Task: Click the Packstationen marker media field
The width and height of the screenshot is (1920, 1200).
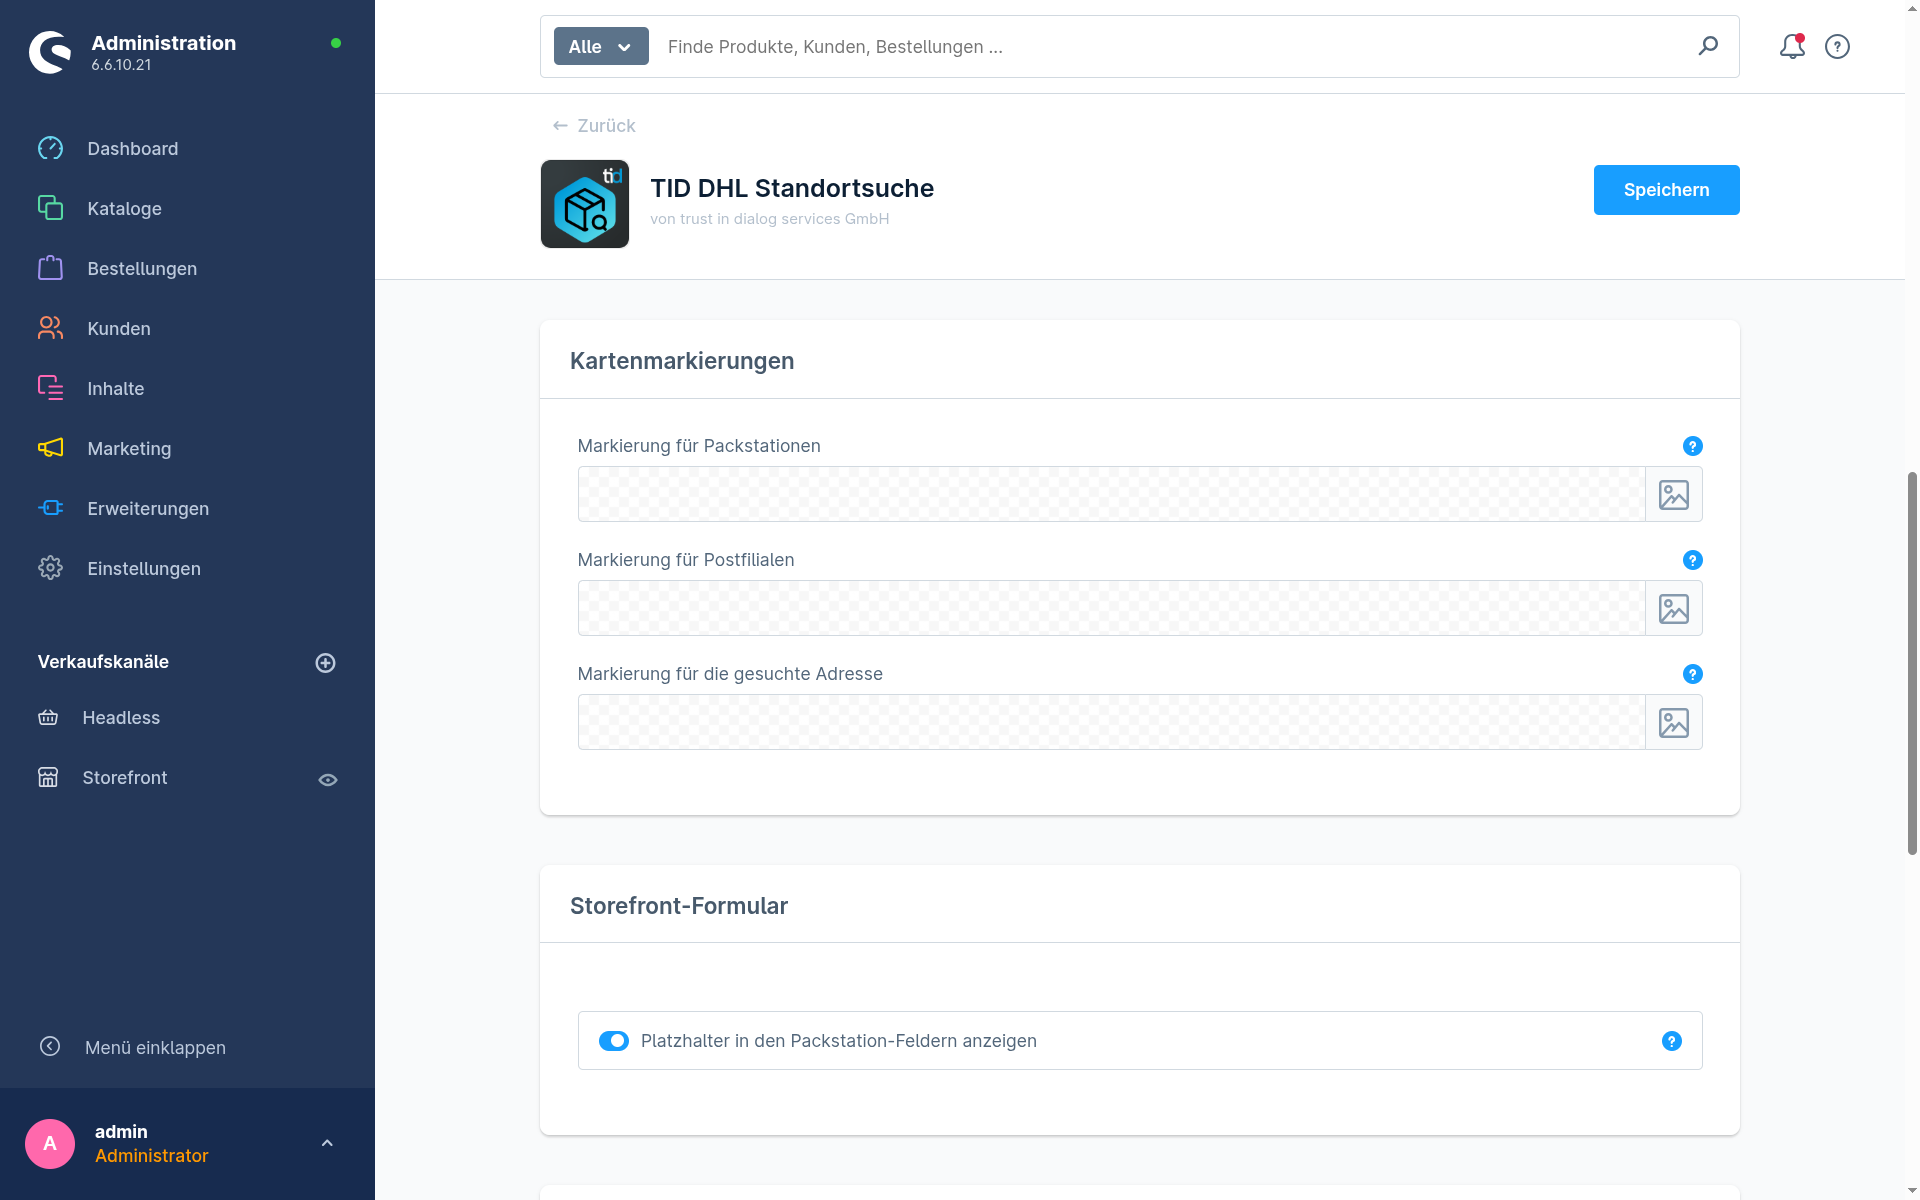Action: tap(1111, 494)
